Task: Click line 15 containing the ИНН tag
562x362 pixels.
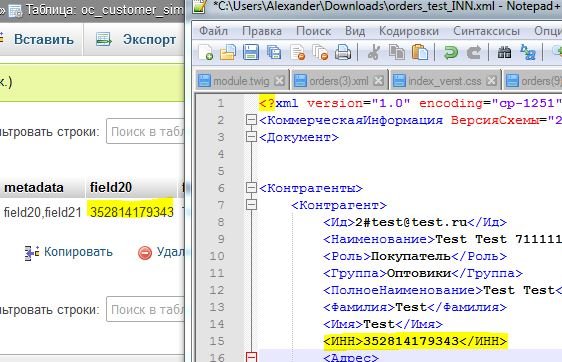Action: (x=415, y=341)
